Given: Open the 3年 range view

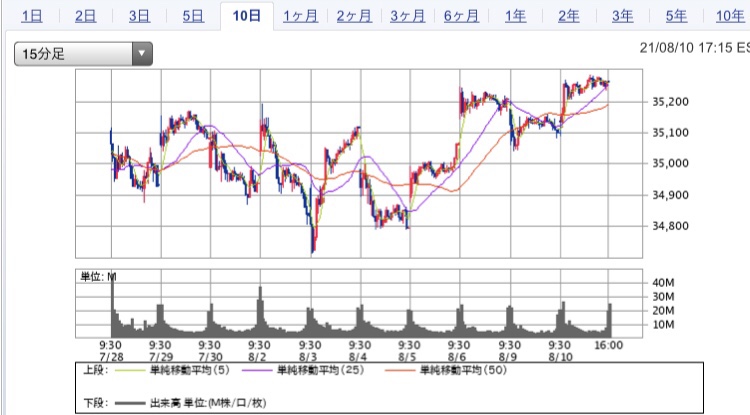Looking at the screenshot, I should click(x=622, y=16).
